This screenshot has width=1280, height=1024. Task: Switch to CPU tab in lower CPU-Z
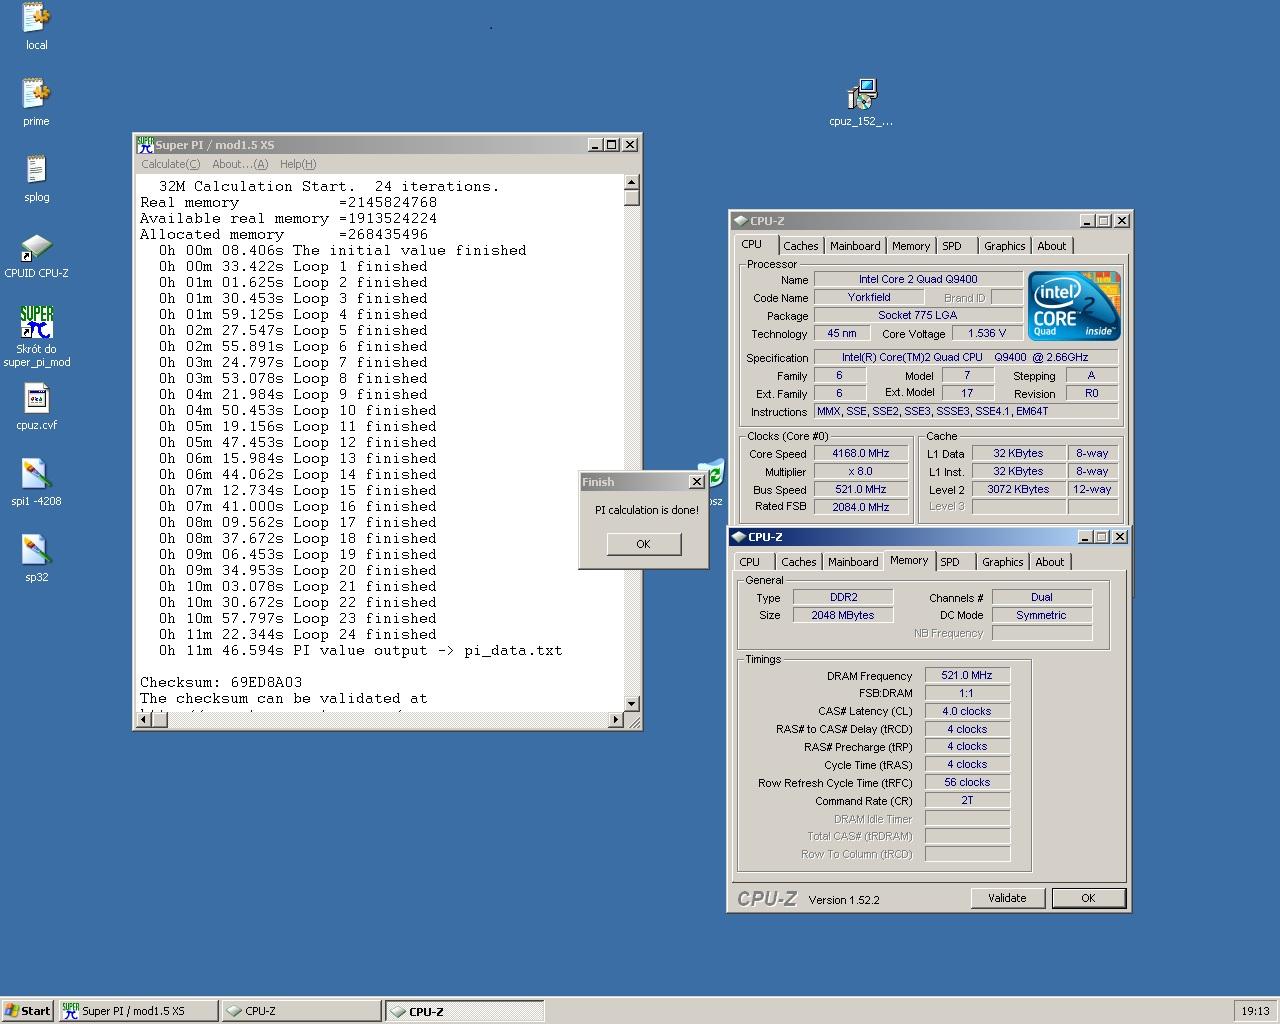(750, 562)
